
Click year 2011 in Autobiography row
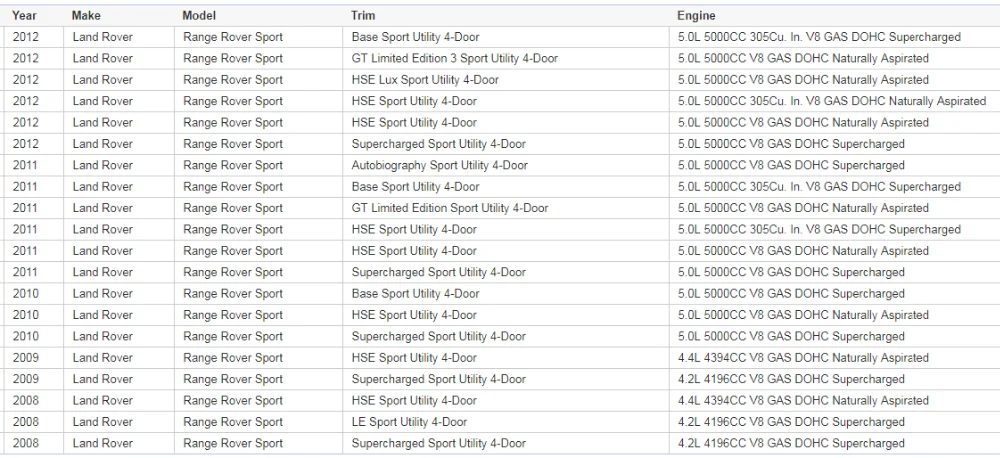click(x=26, y=165)
